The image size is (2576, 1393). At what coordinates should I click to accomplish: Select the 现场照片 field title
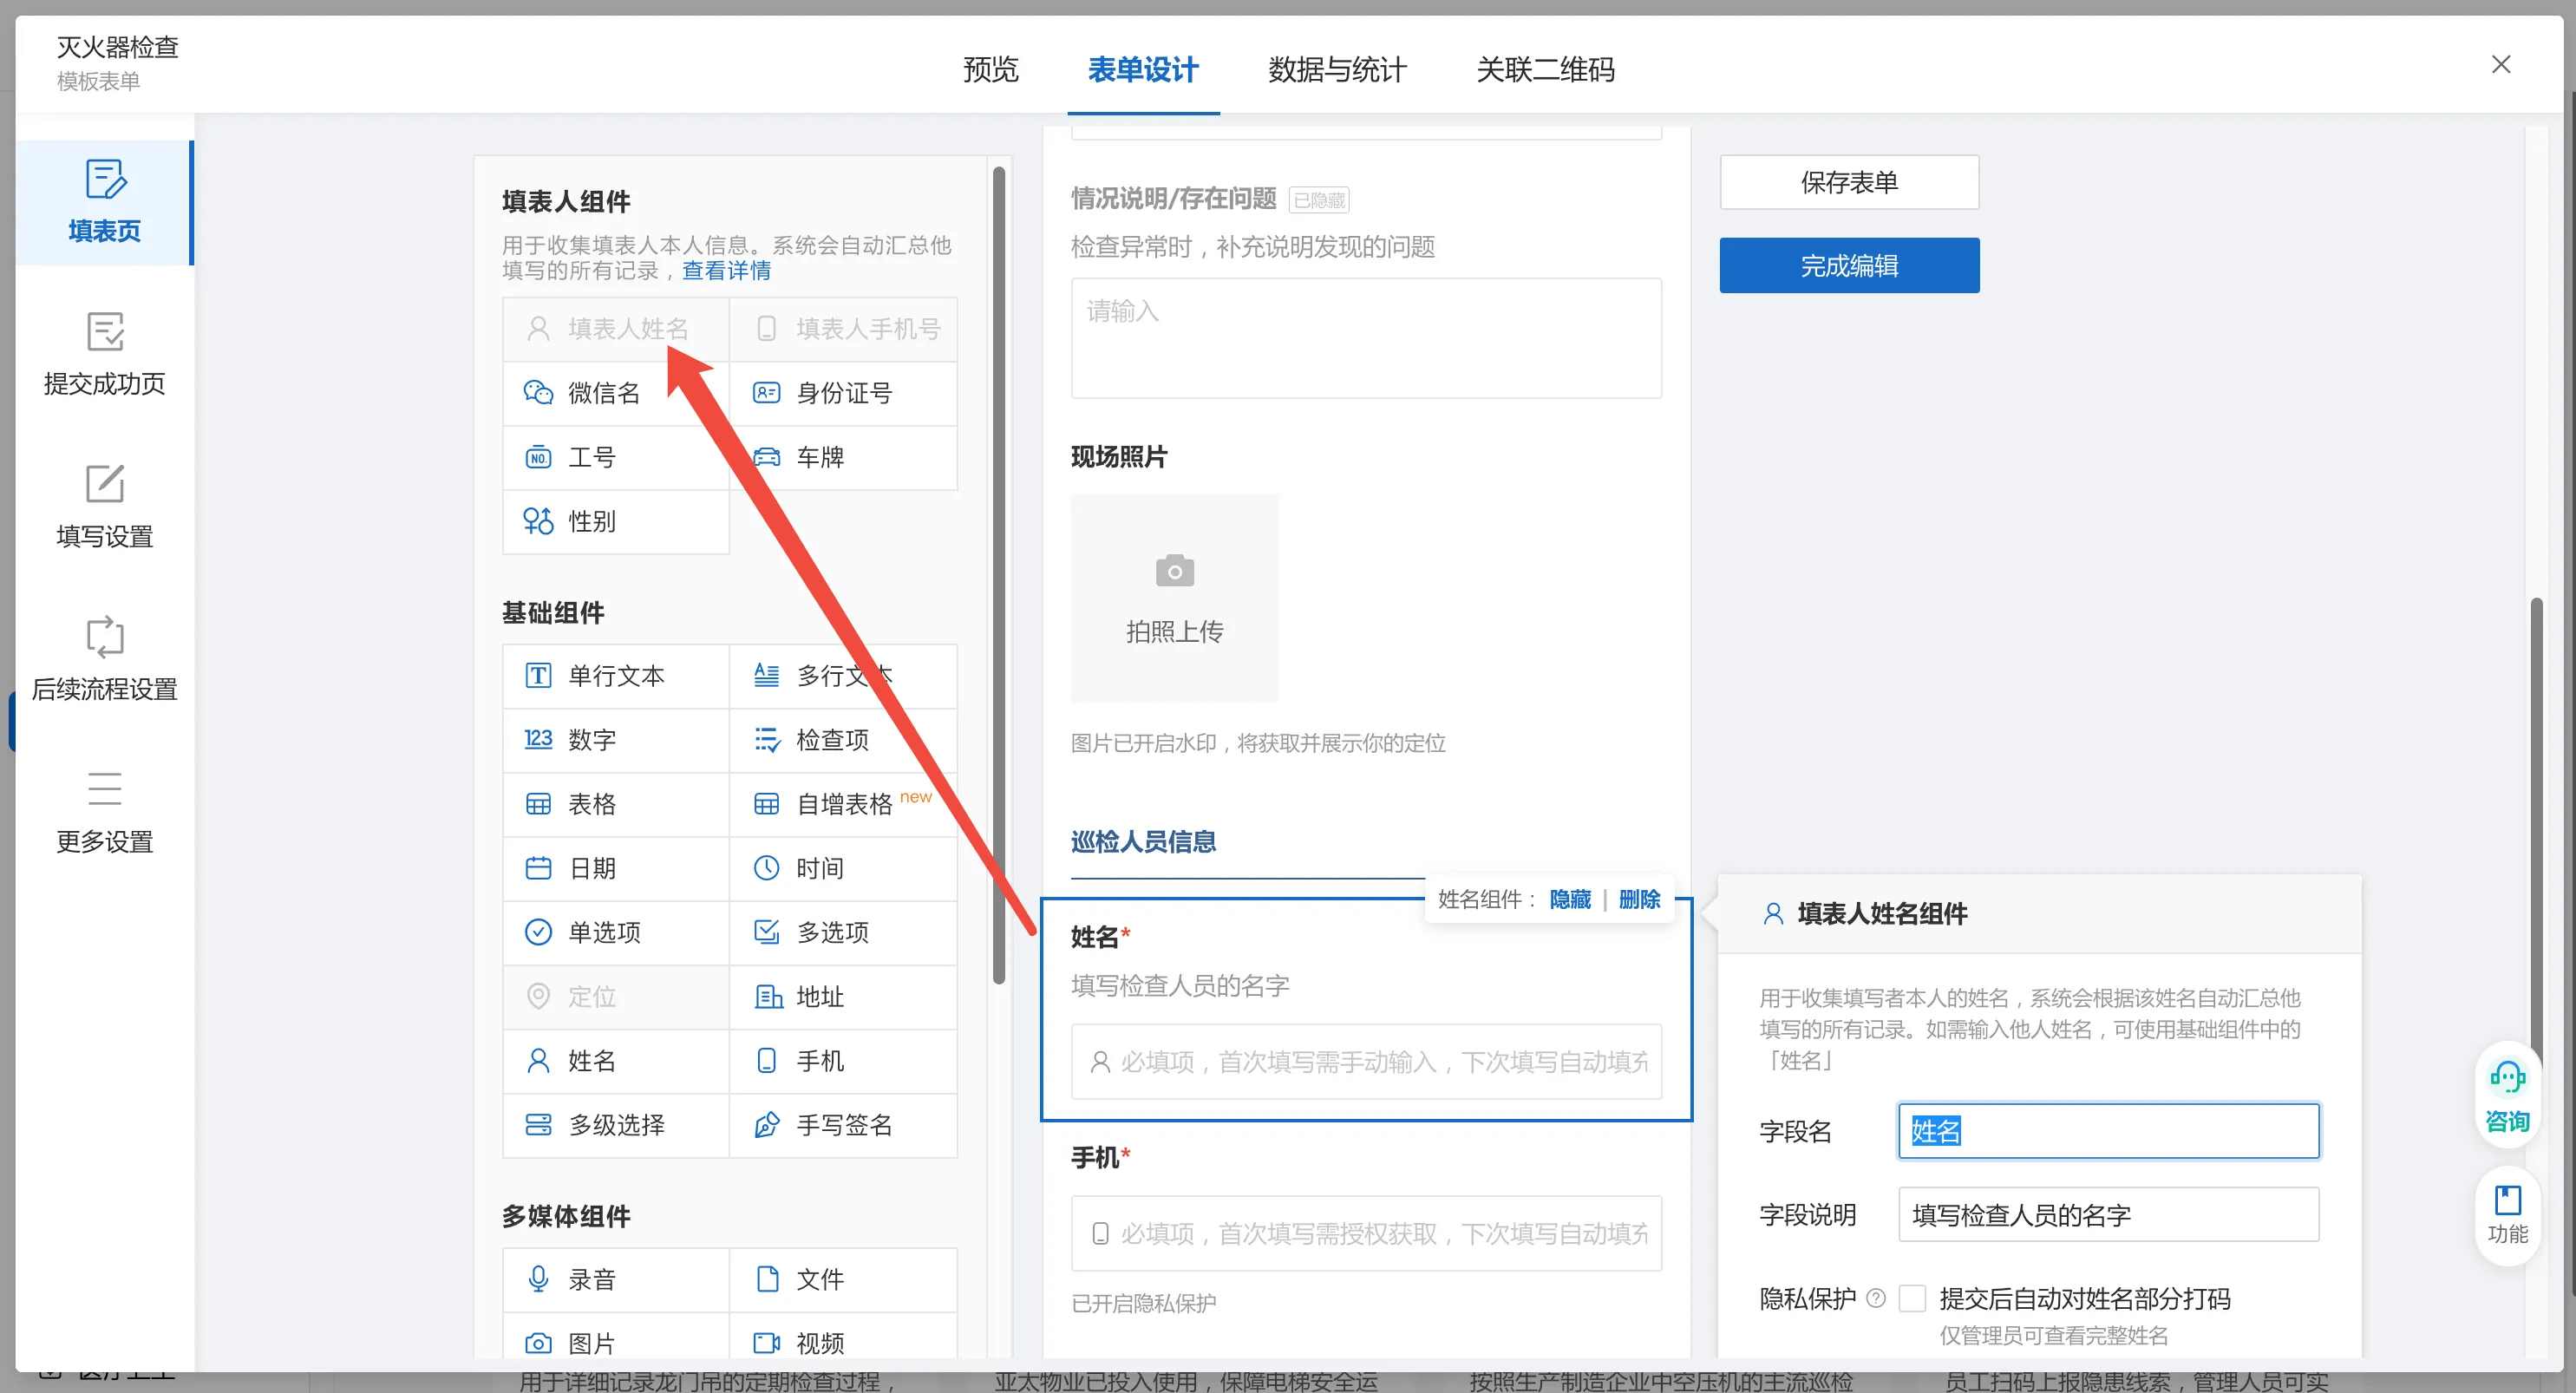(x=1119, y=457)
